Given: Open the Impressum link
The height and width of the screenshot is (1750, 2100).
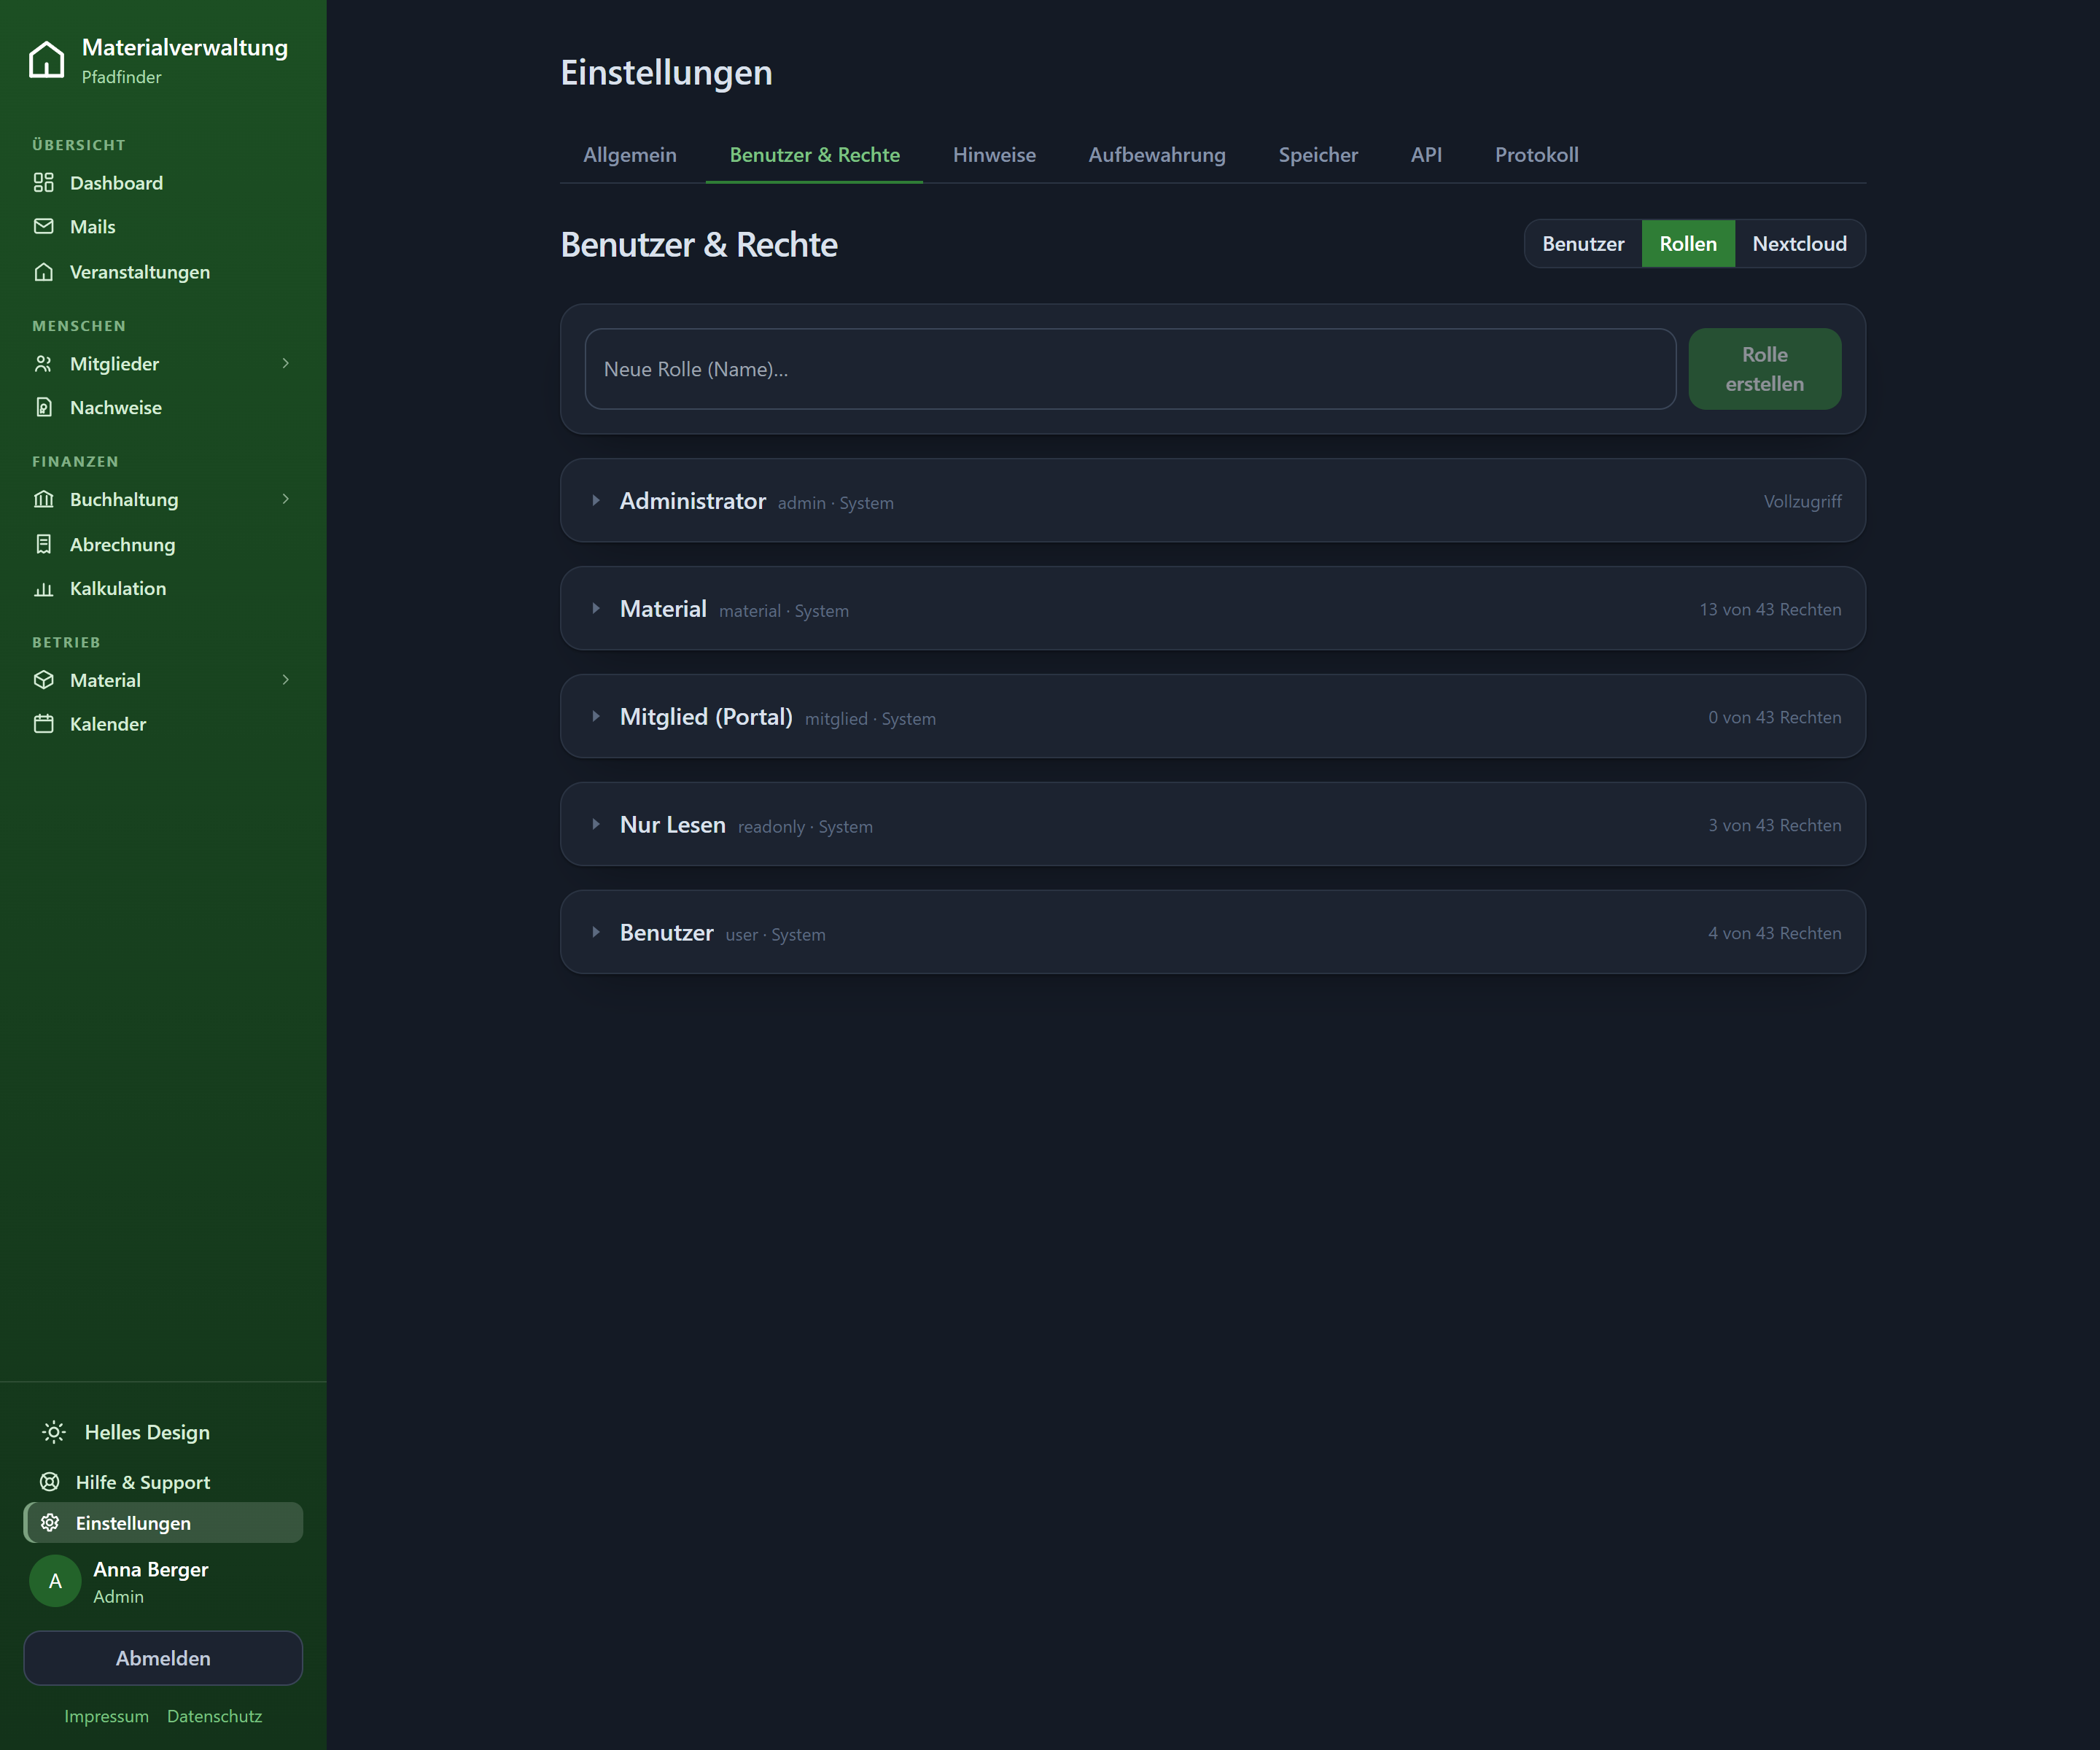Looking at the screenshot, I should pos(107,1716).
